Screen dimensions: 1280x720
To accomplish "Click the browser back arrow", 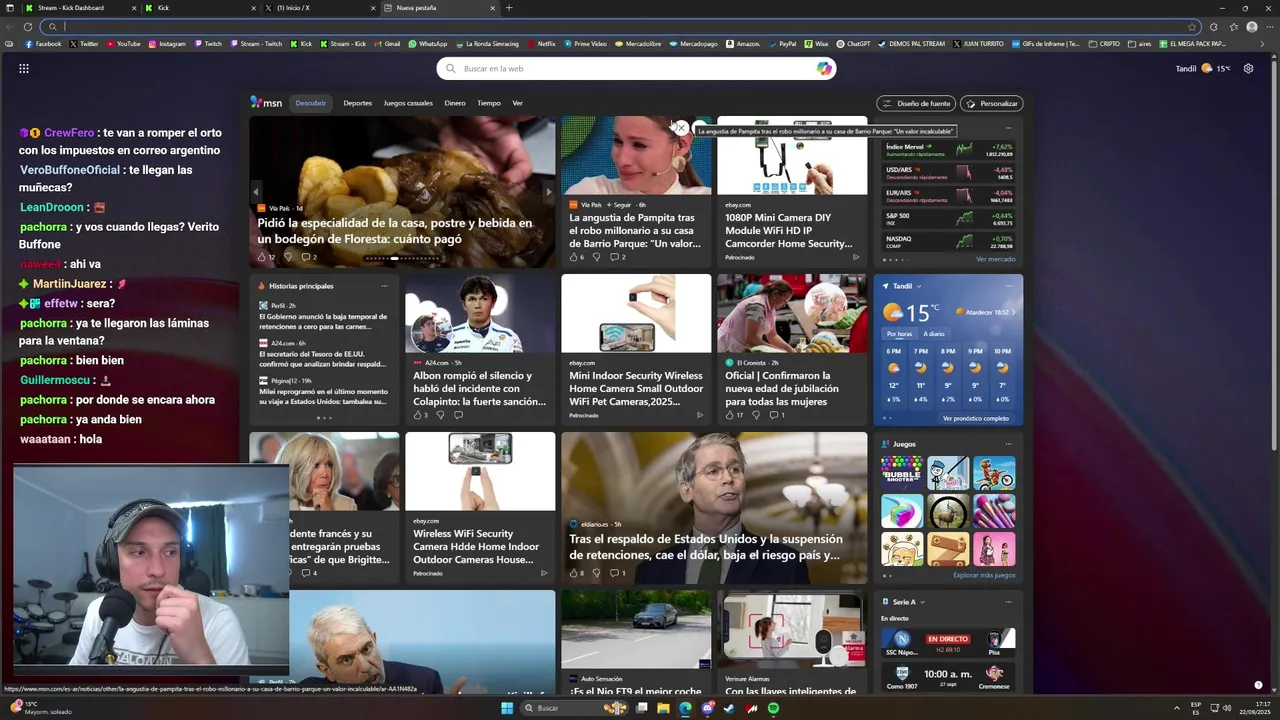I will [x=10, y=27].
